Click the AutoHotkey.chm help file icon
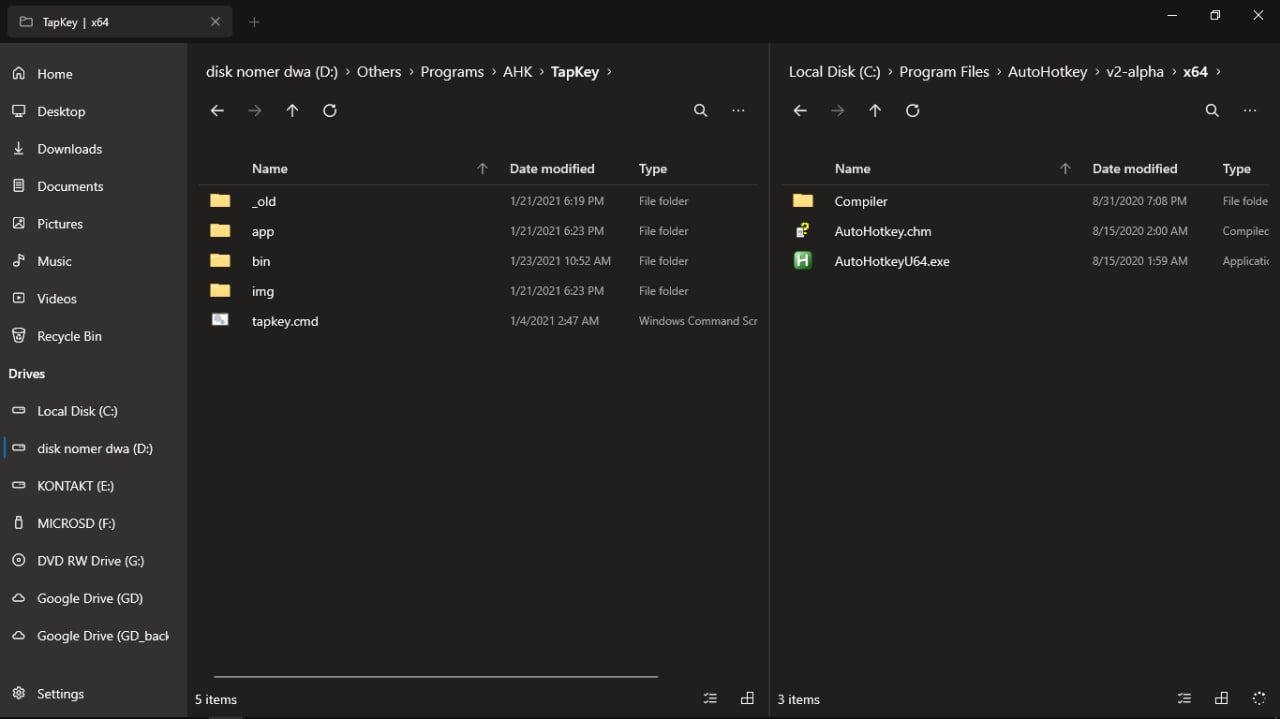 point(802,231)
